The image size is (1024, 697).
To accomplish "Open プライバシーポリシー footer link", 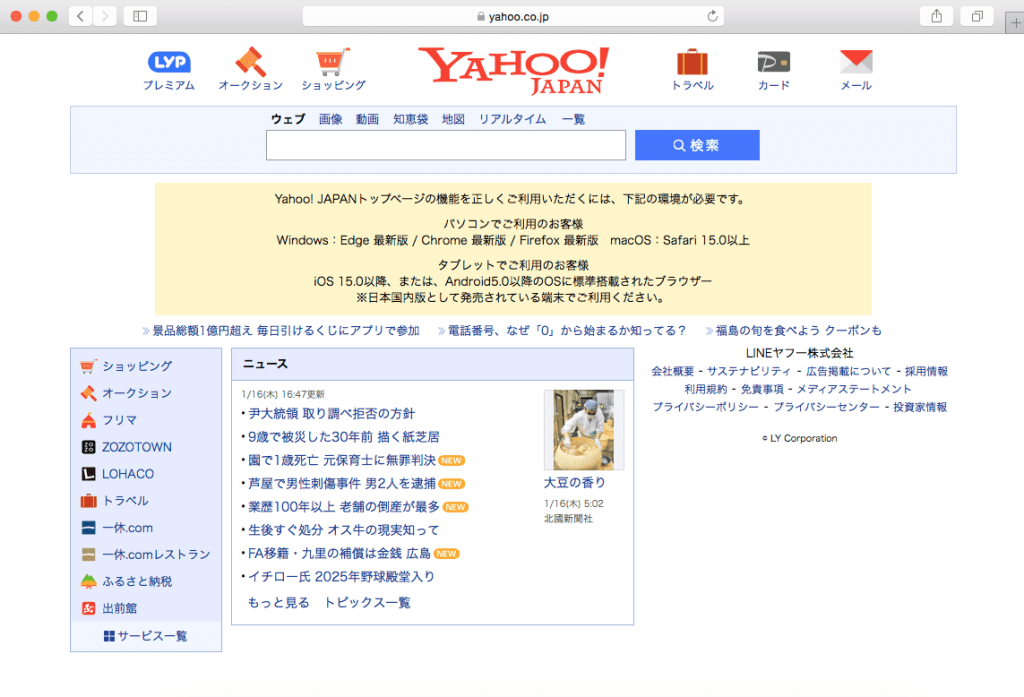I will 706,407.
